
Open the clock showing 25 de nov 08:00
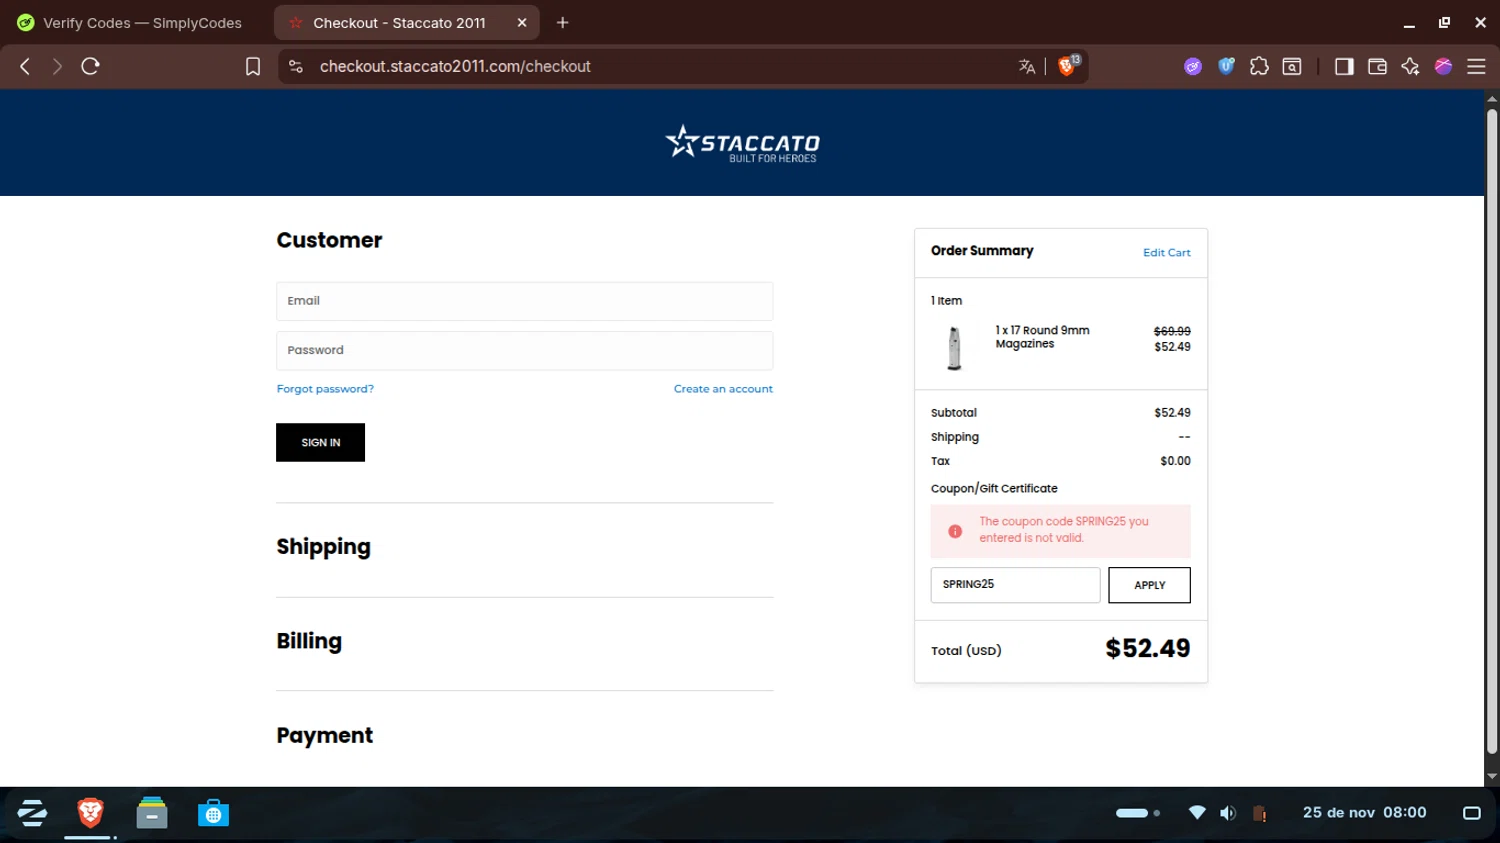point(1364,812)
